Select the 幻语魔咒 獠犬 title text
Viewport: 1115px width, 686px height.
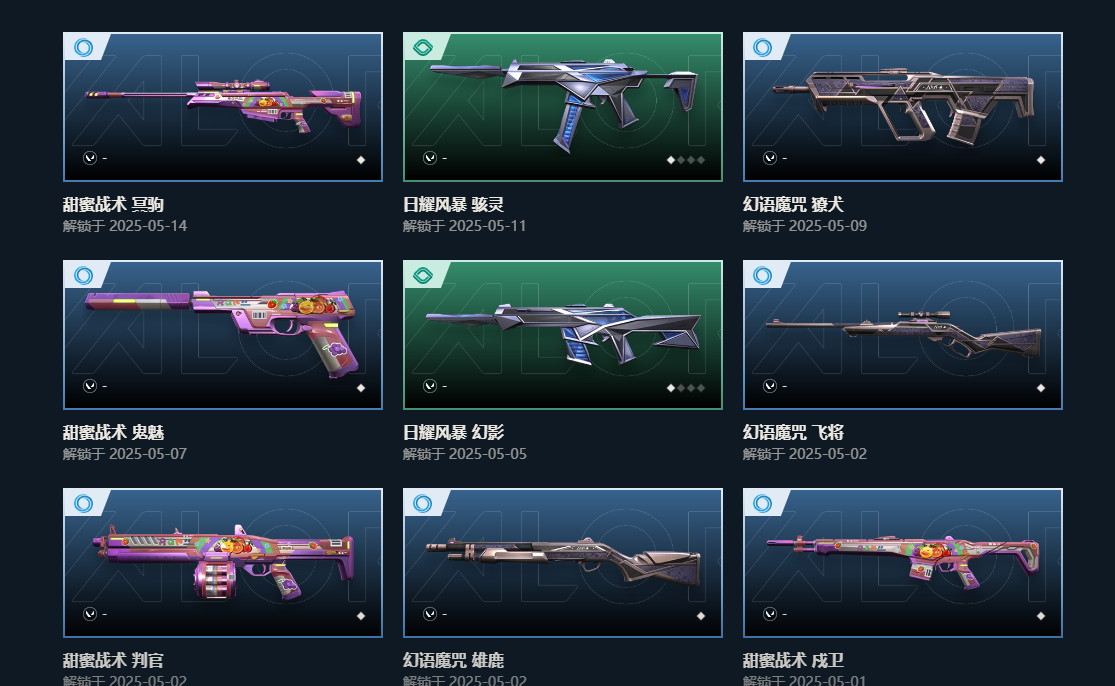[x=793, y=205]
